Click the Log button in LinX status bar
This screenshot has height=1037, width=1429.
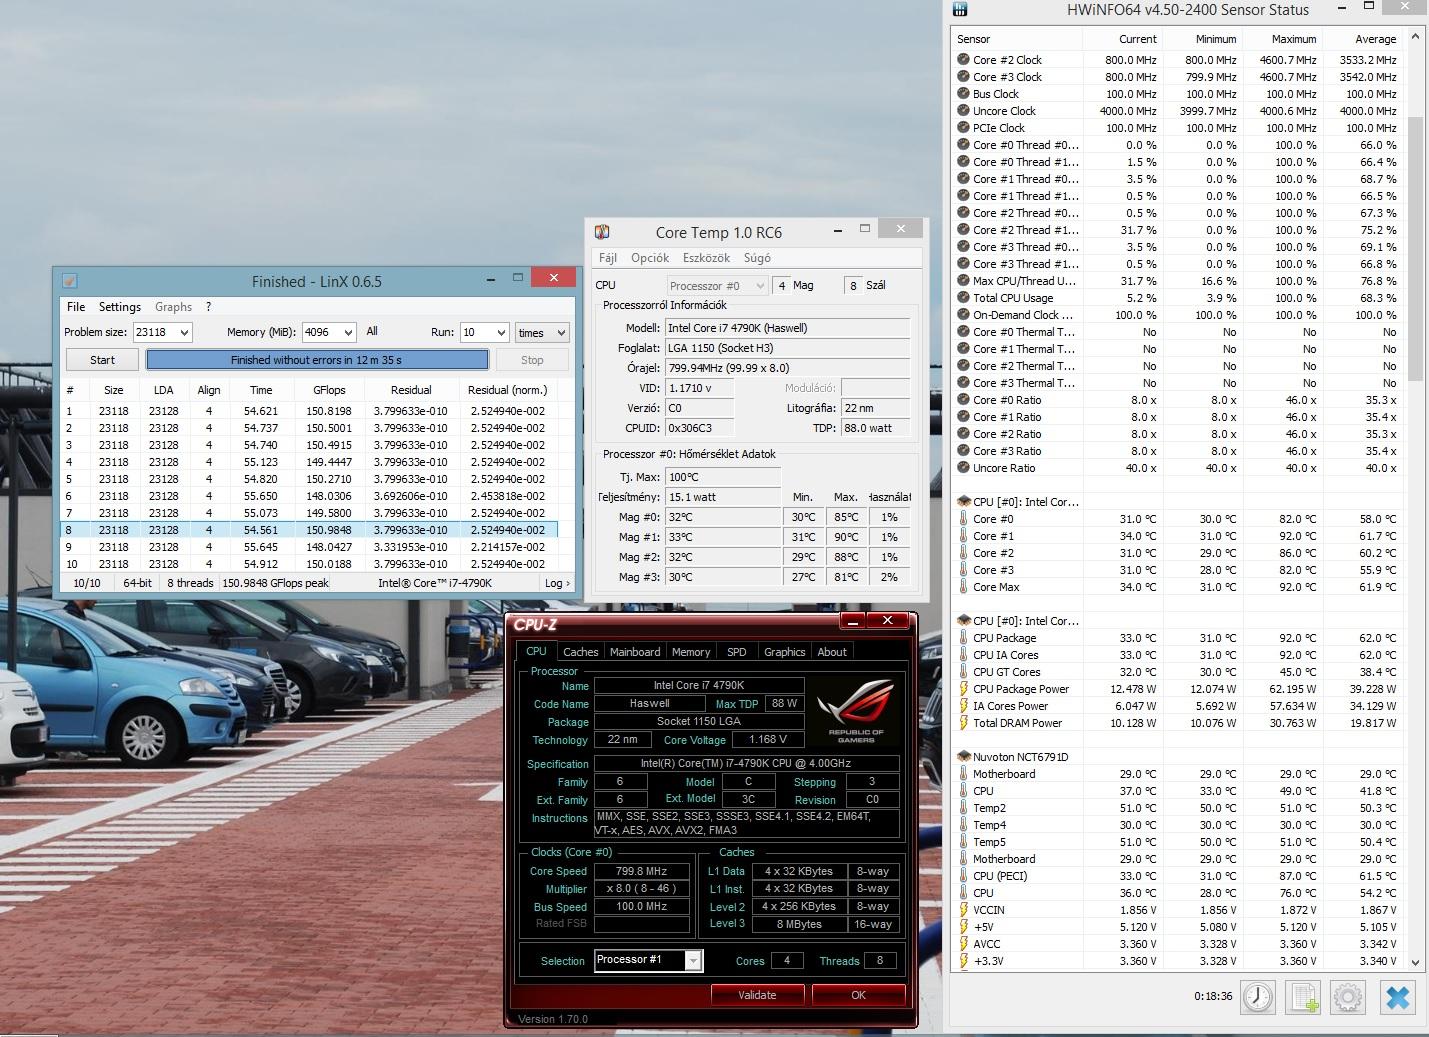557,583
